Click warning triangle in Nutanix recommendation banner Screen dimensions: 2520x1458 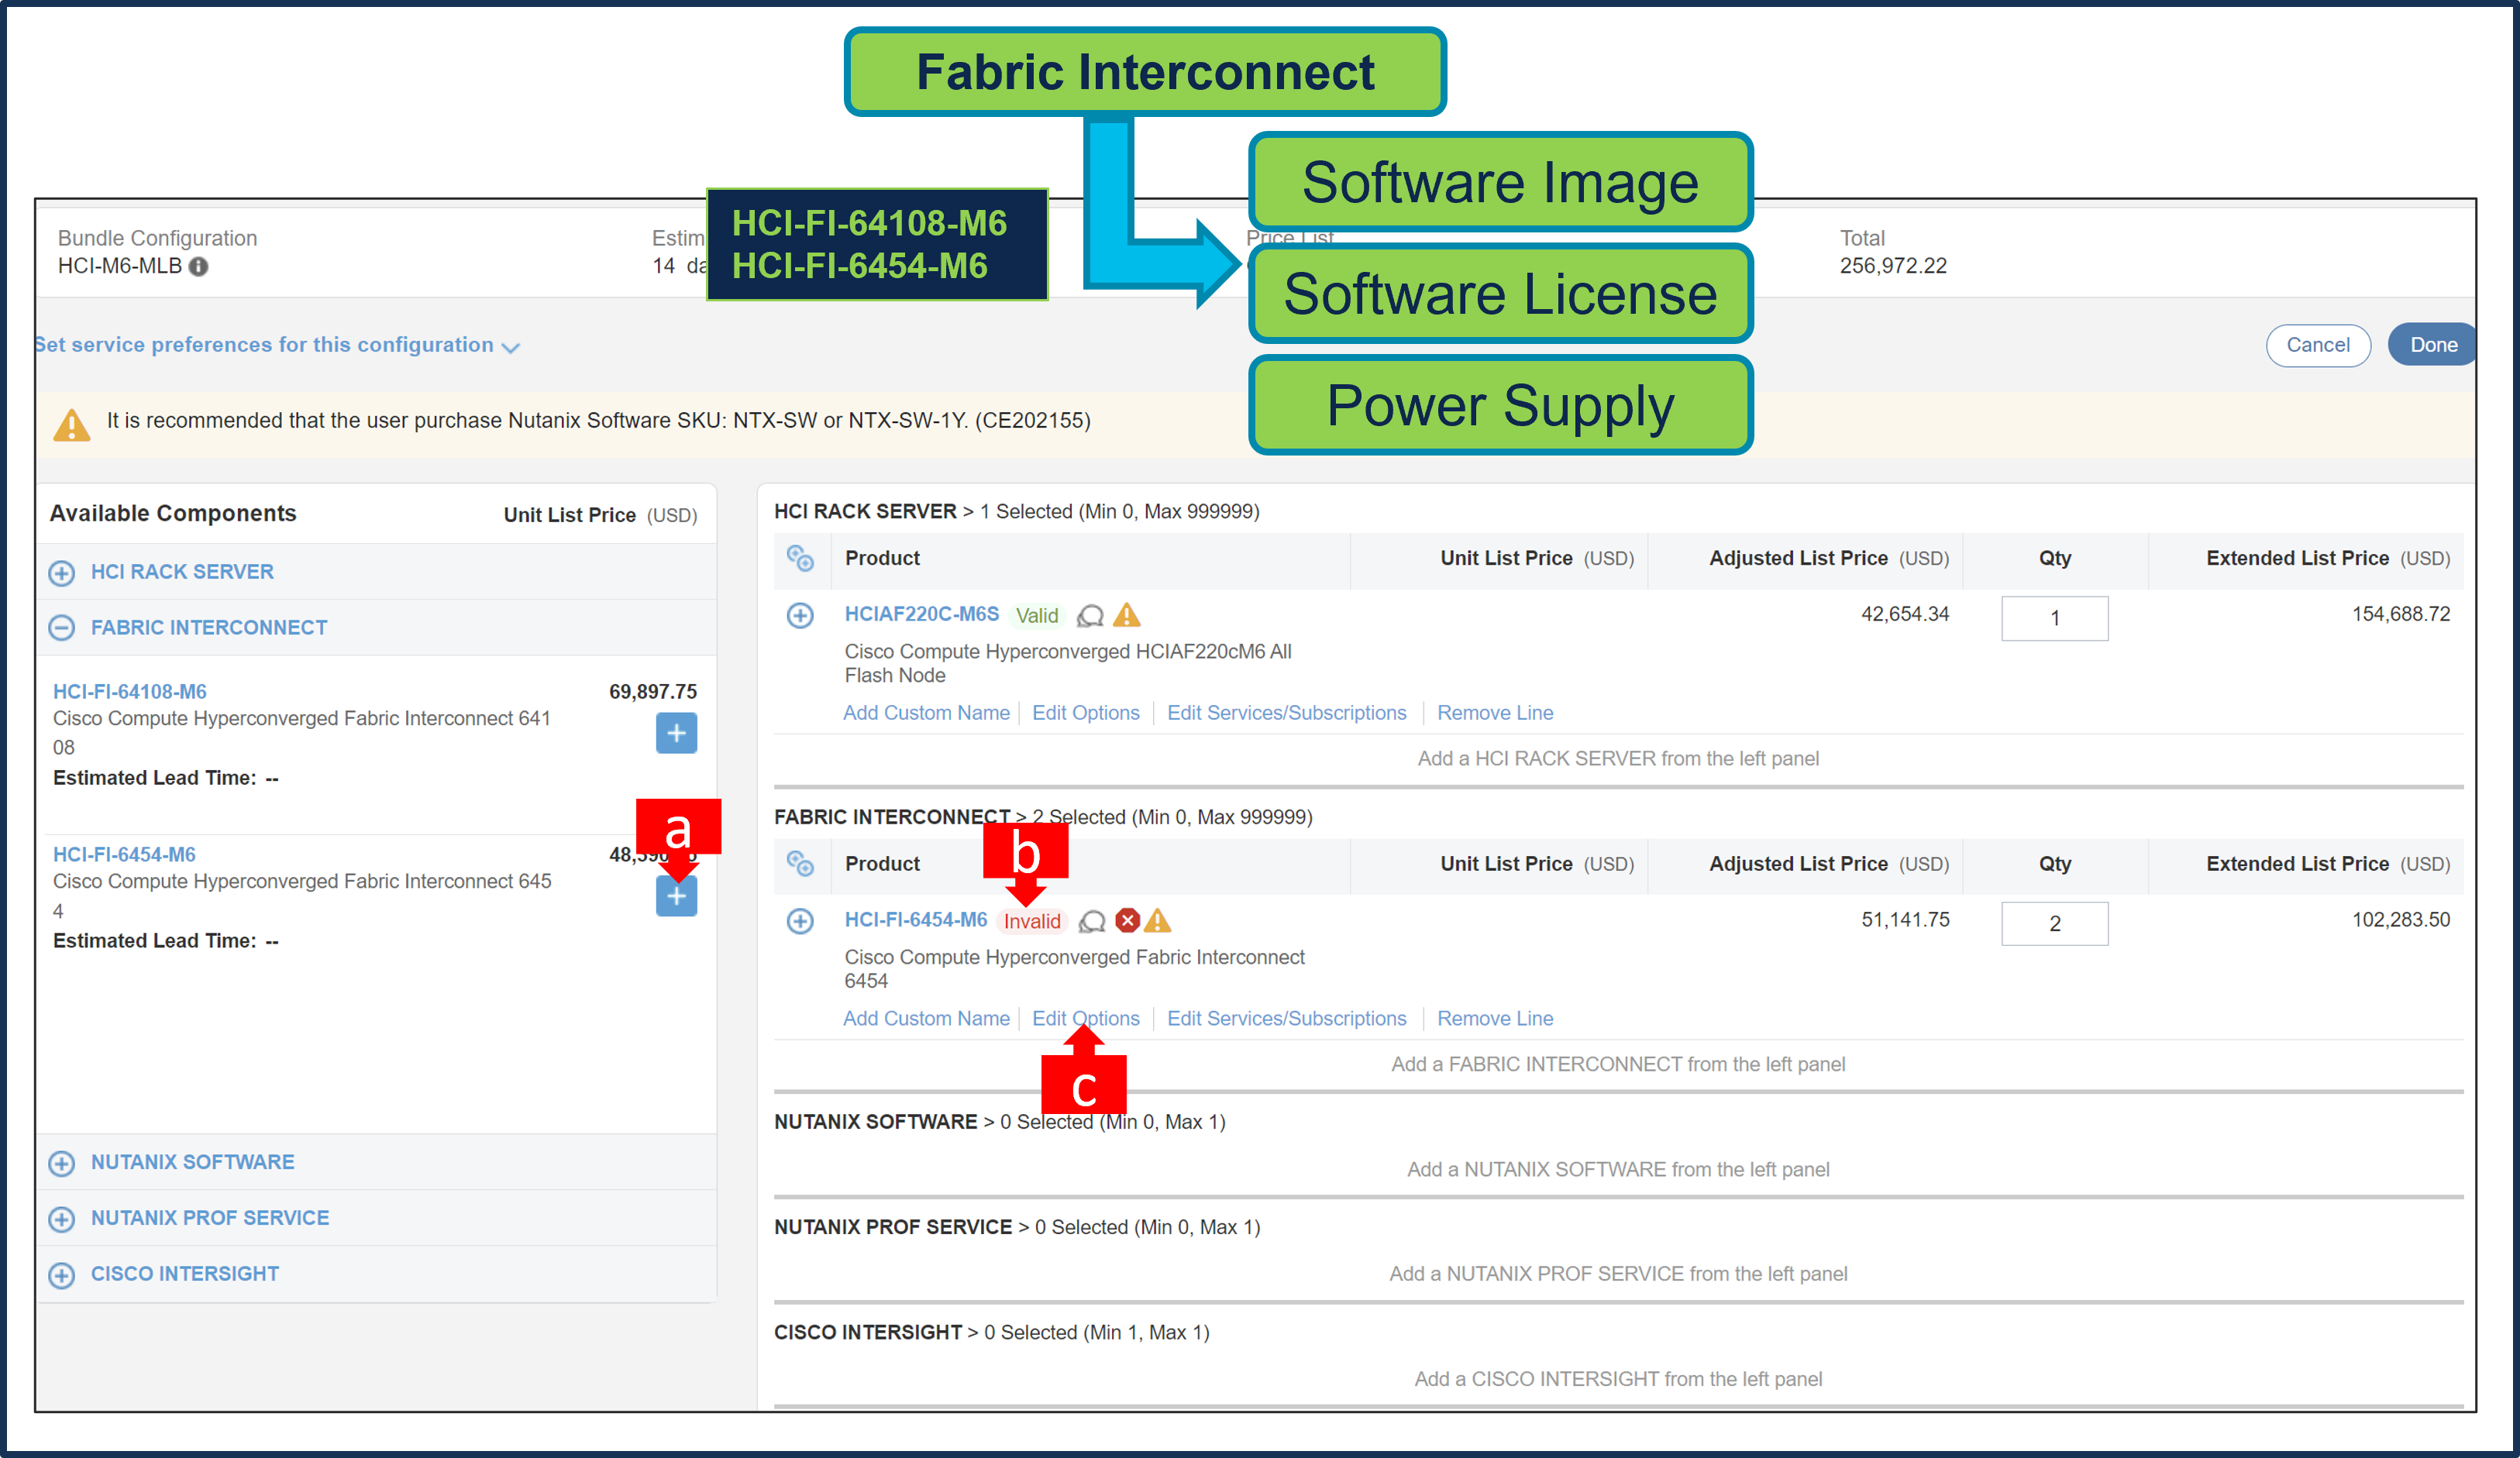(x=72, y=425)
